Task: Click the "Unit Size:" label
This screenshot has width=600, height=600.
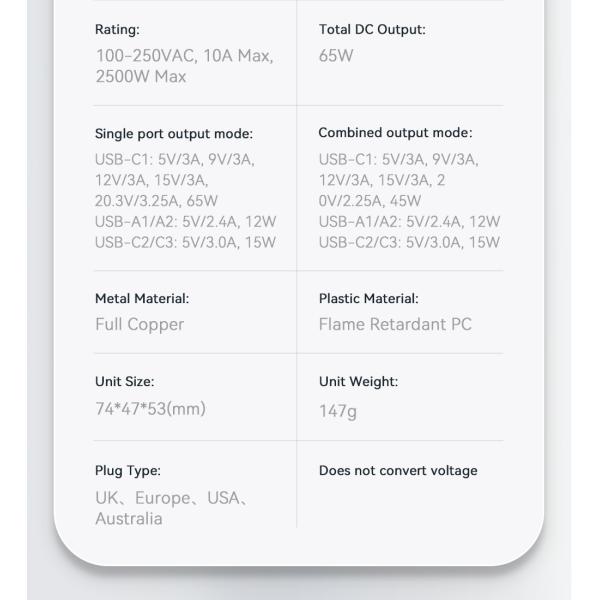Action: click(x=124, y=381)
